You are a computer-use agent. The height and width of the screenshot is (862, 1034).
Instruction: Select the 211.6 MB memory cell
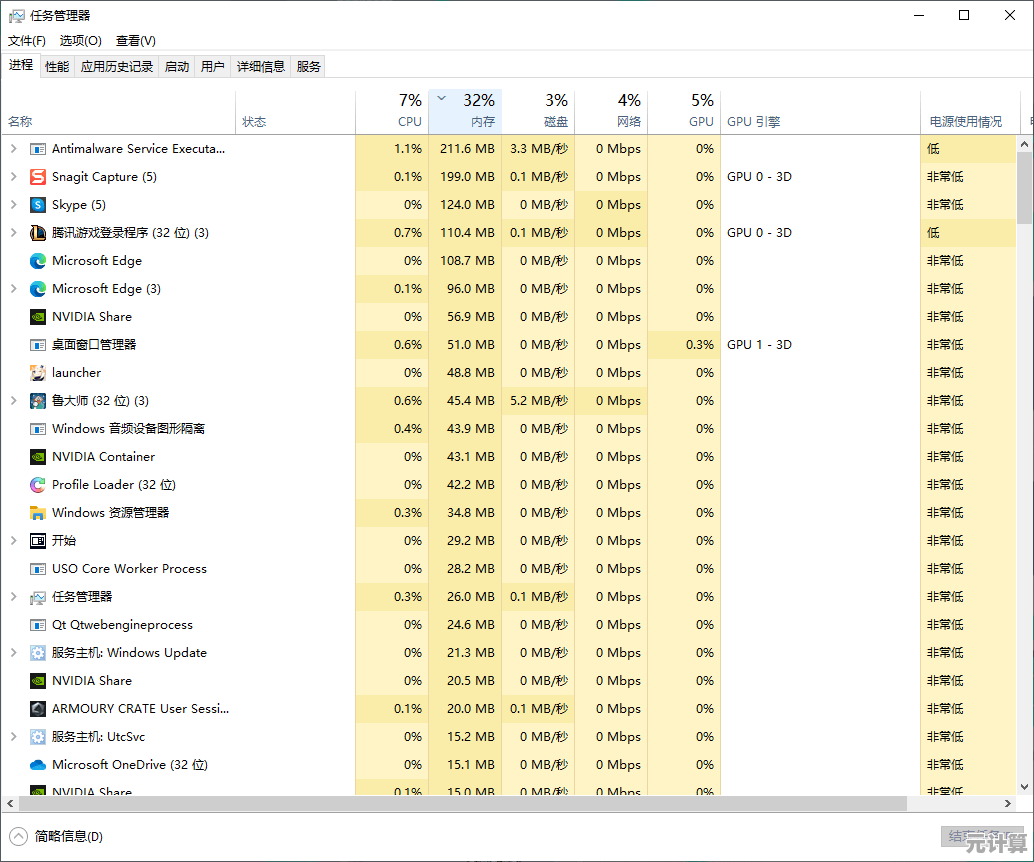click(465, 149)
